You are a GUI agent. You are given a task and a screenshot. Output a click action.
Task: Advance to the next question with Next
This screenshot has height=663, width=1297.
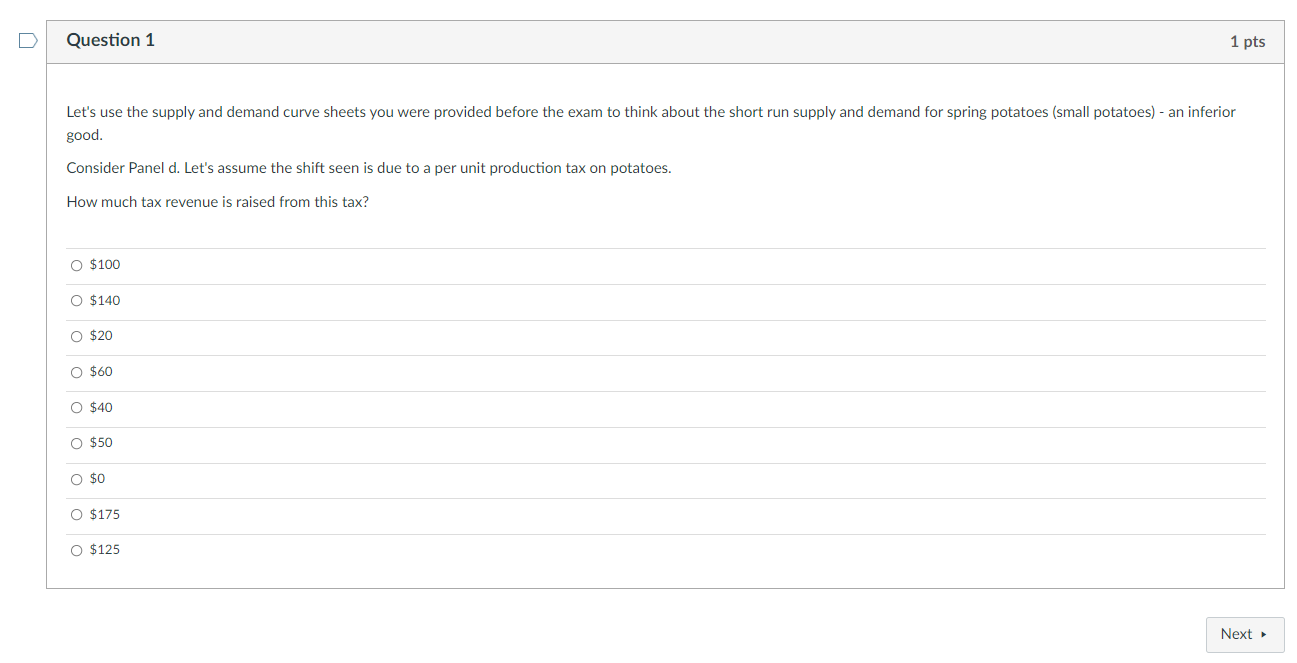click(1244, 634)
